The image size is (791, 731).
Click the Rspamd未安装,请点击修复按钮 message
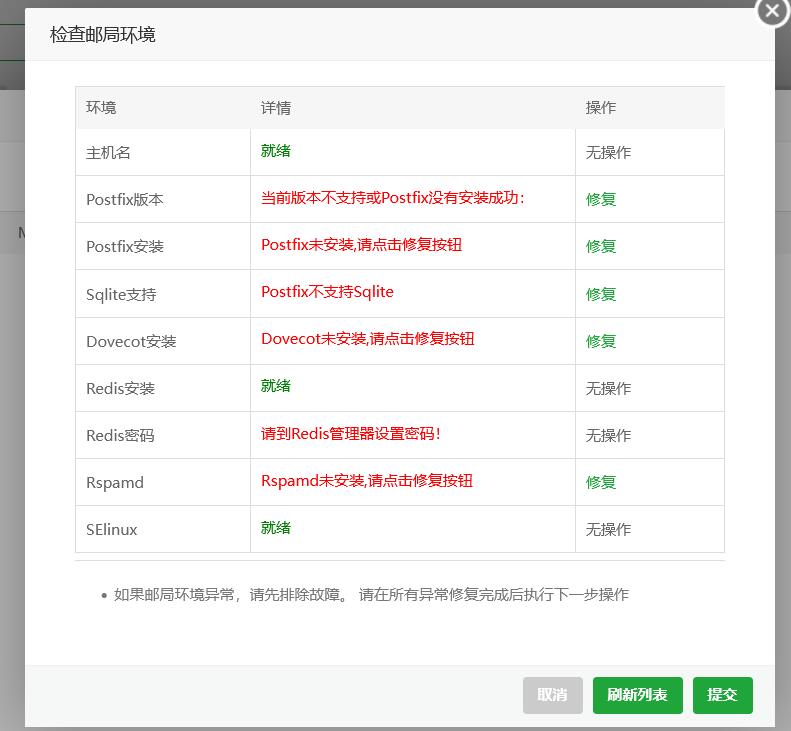point(367,481)
